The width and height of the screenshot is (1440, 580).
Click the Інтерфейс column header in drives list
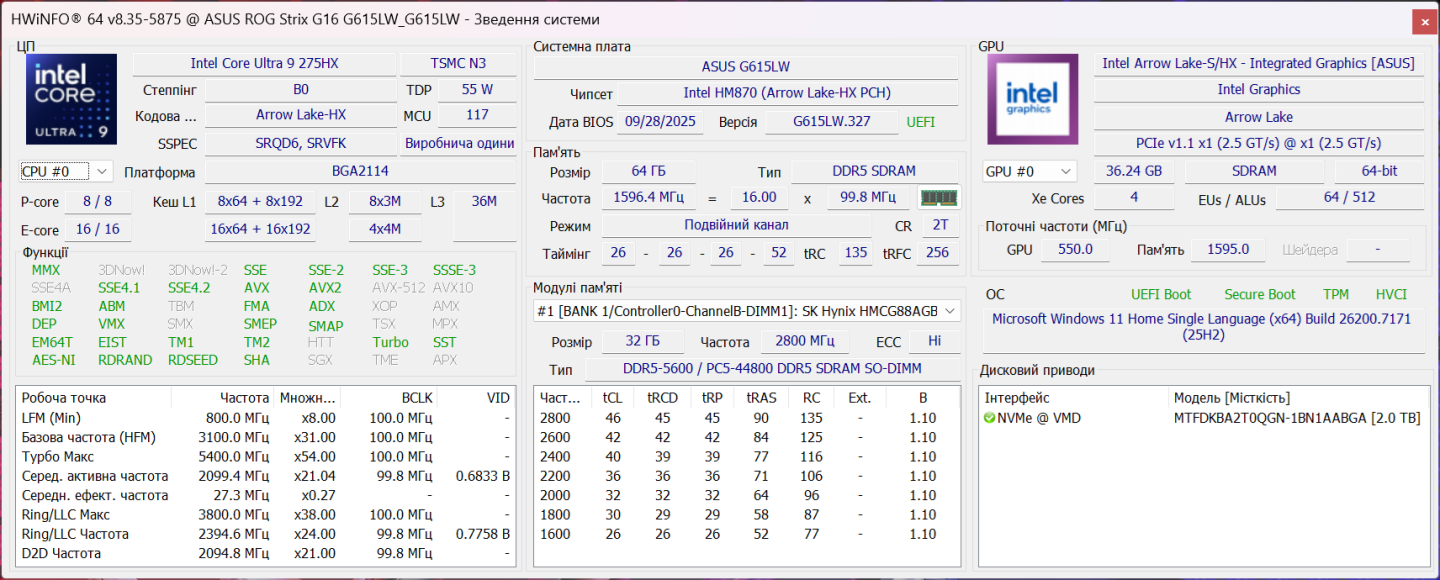click(1017, 398)
